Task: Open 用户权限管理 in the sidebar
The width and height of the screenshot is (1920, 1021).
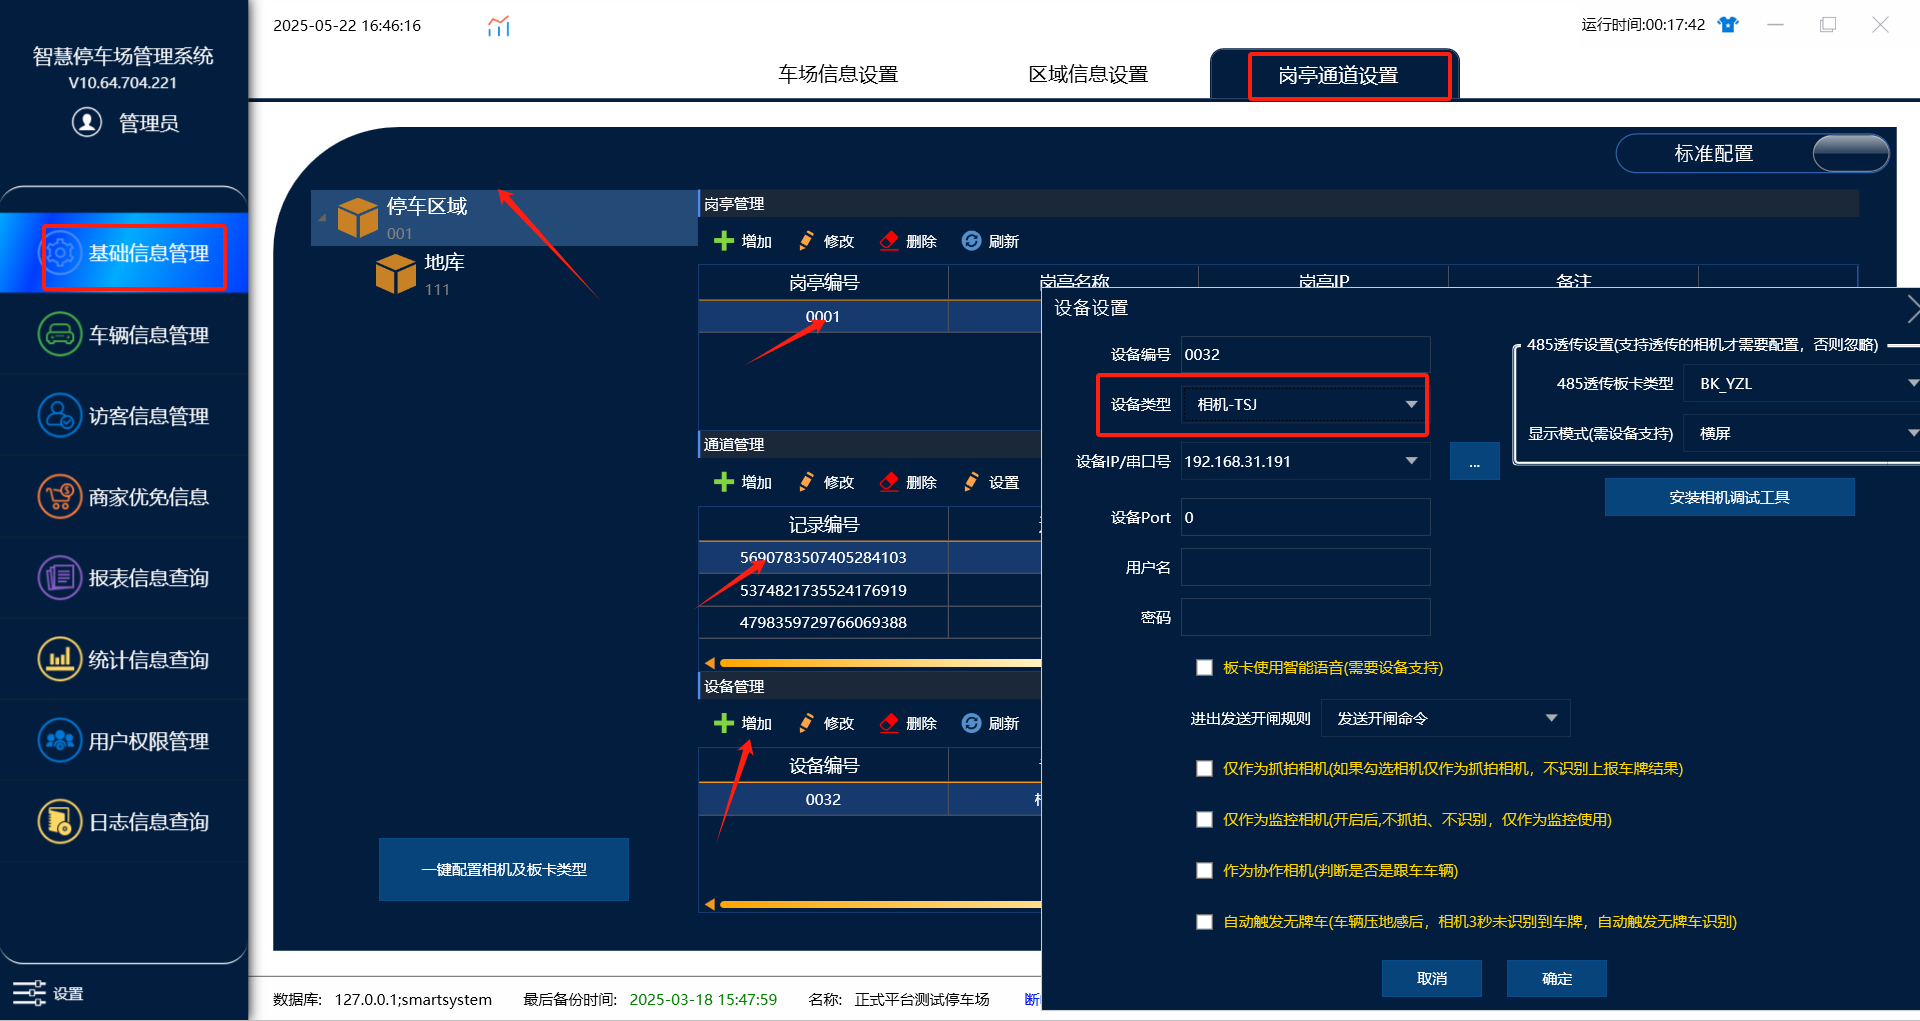Action: [x=124, y=741]
